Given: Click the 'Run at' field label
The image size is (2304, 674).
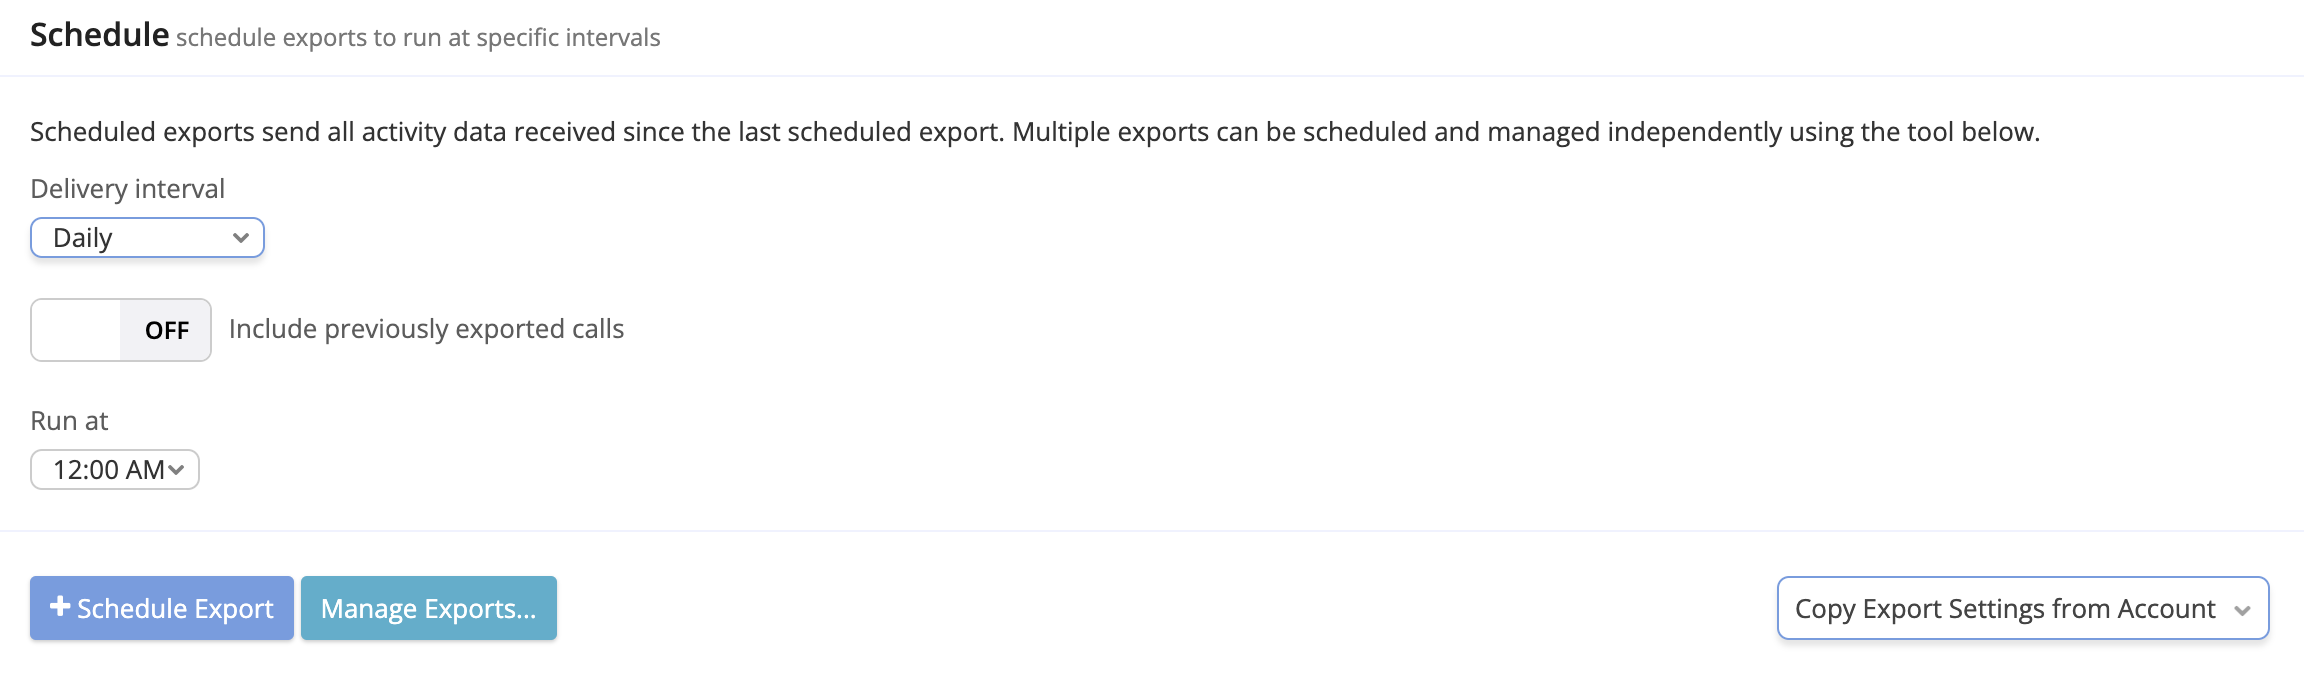Looking at the screenshot, I should click(69, 421).
